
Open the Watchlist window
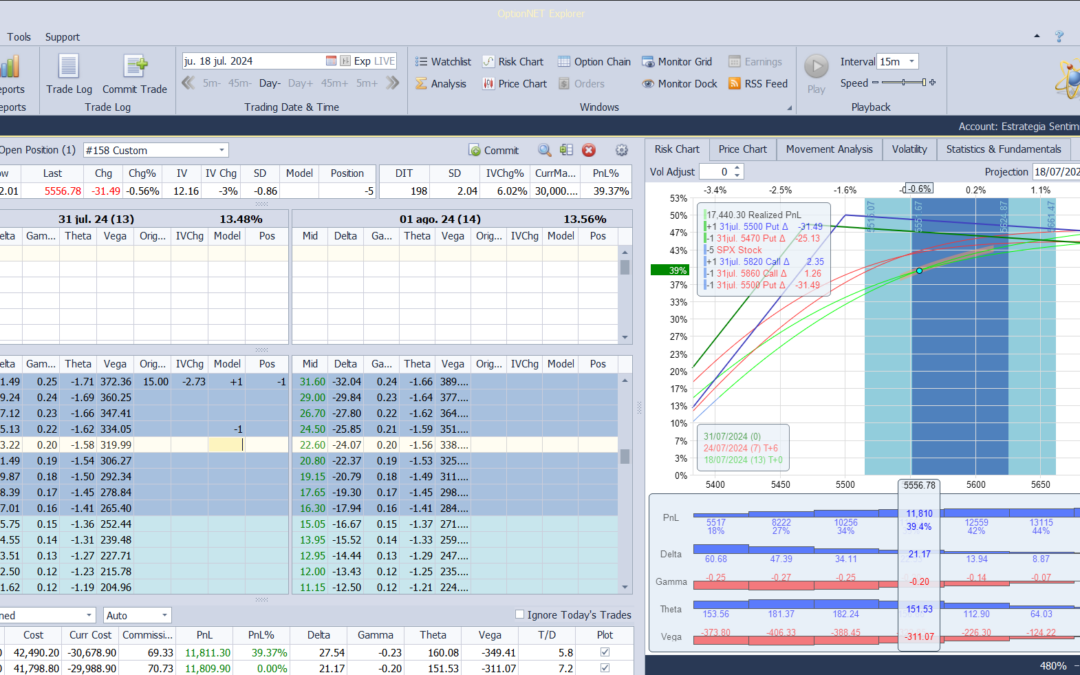click(443, 61)
